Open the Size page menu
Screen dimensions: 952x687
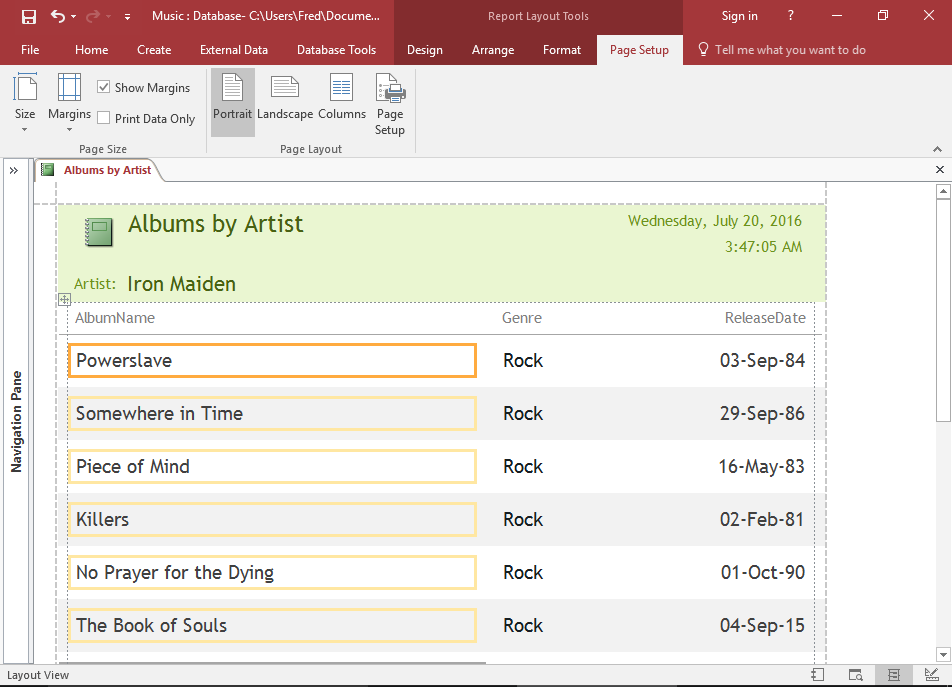pos(25,103)
